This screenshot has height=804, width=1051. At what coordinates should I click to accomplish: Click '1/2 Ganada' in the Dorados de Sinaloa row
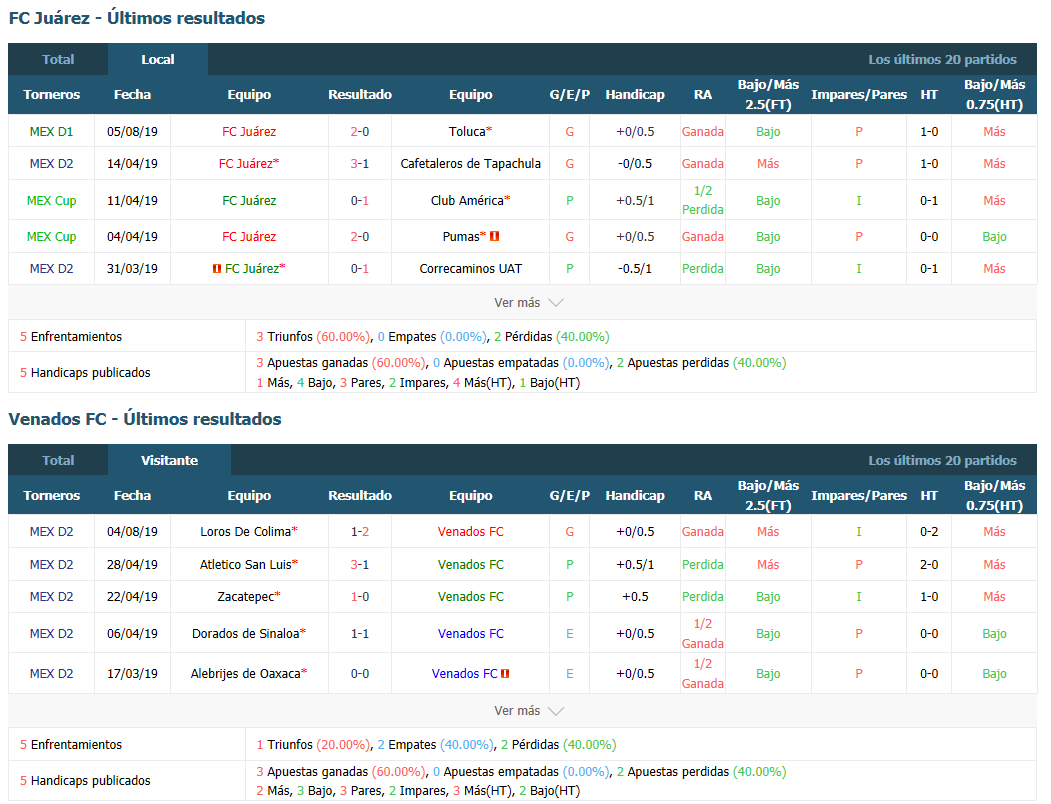[x=702, y=633]
